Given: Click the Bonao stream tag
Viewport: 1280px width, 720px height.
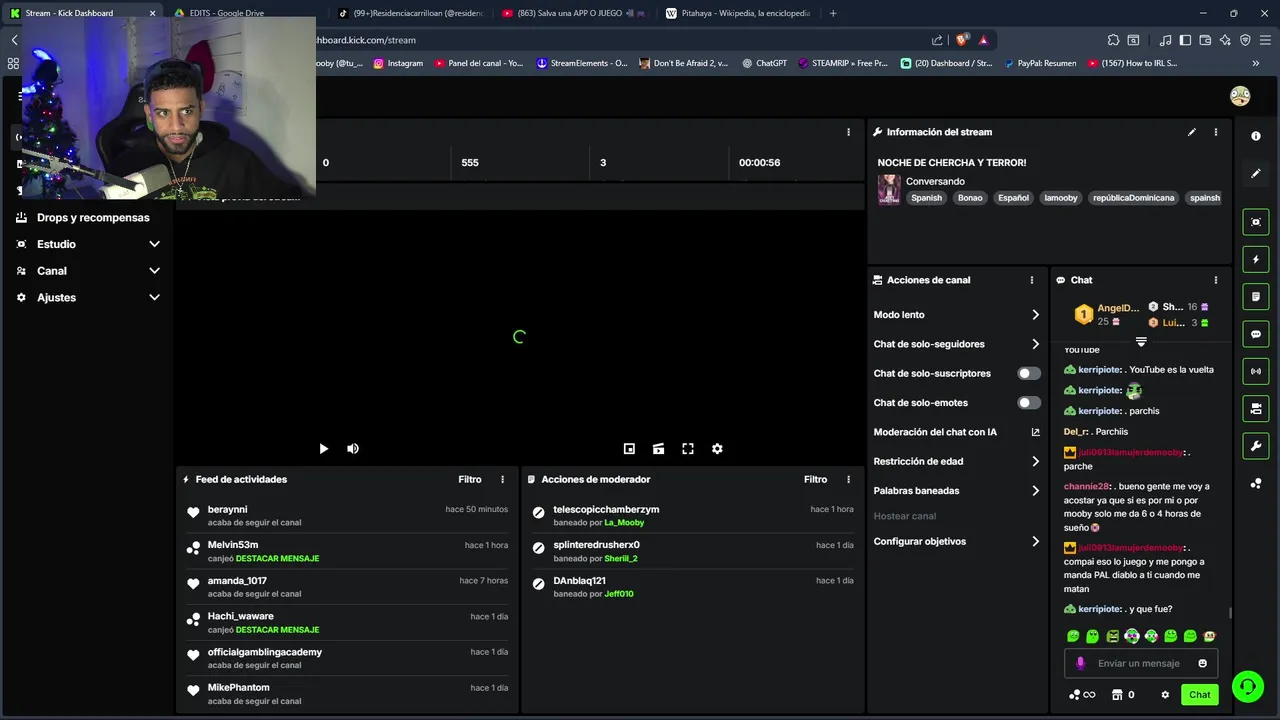Looking at the screenshot, I should [x=970, y=198].
